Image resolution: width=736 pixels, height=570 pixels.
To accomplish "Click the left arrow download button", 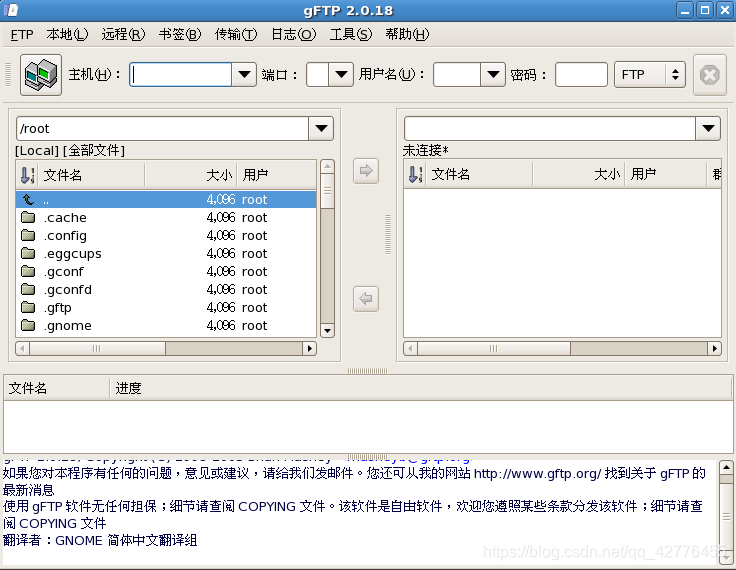I will click(x=366, y=299).
